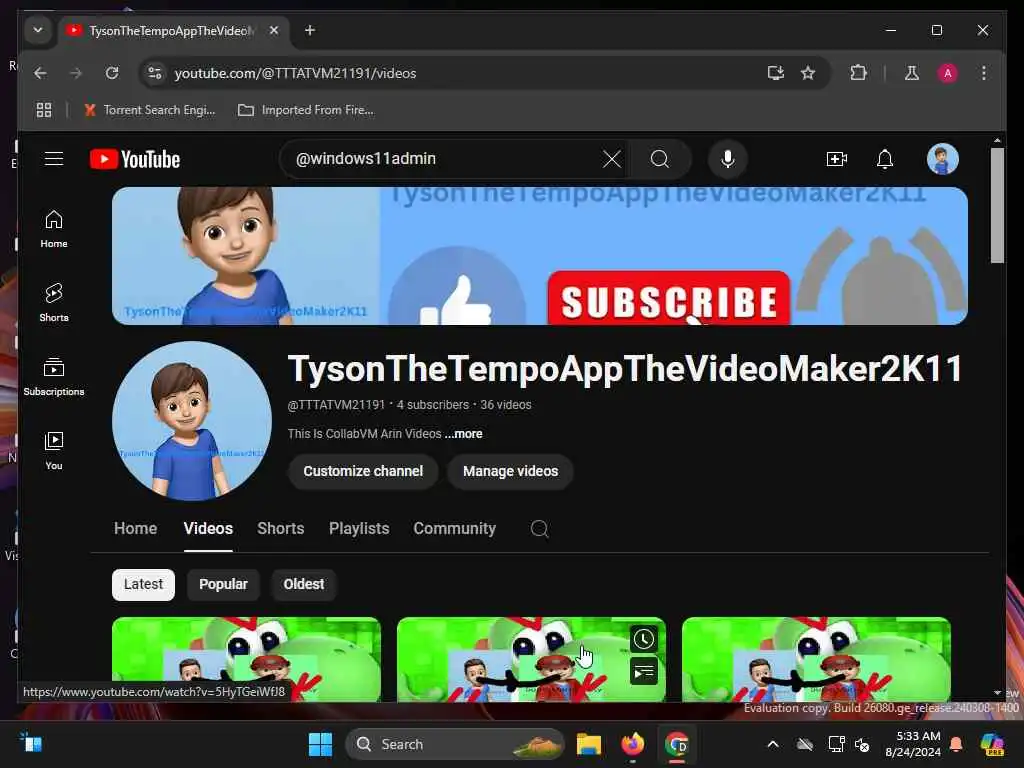Open Chrome three-dot menu
The width and height of the screenshot is (1024, 768).
pyautogui.click(x=984, y=73)
